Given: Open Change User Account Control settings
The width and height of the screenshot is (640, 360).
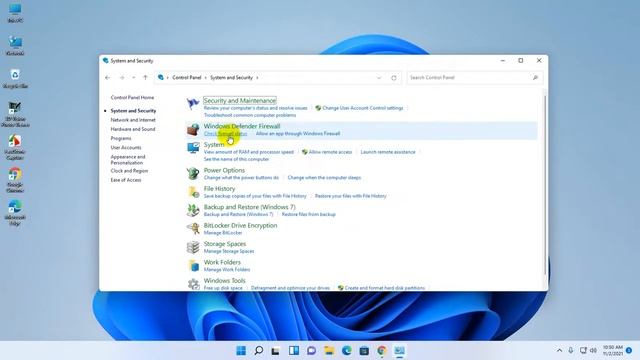Looking at the screenshot, I should click(362, 108).
